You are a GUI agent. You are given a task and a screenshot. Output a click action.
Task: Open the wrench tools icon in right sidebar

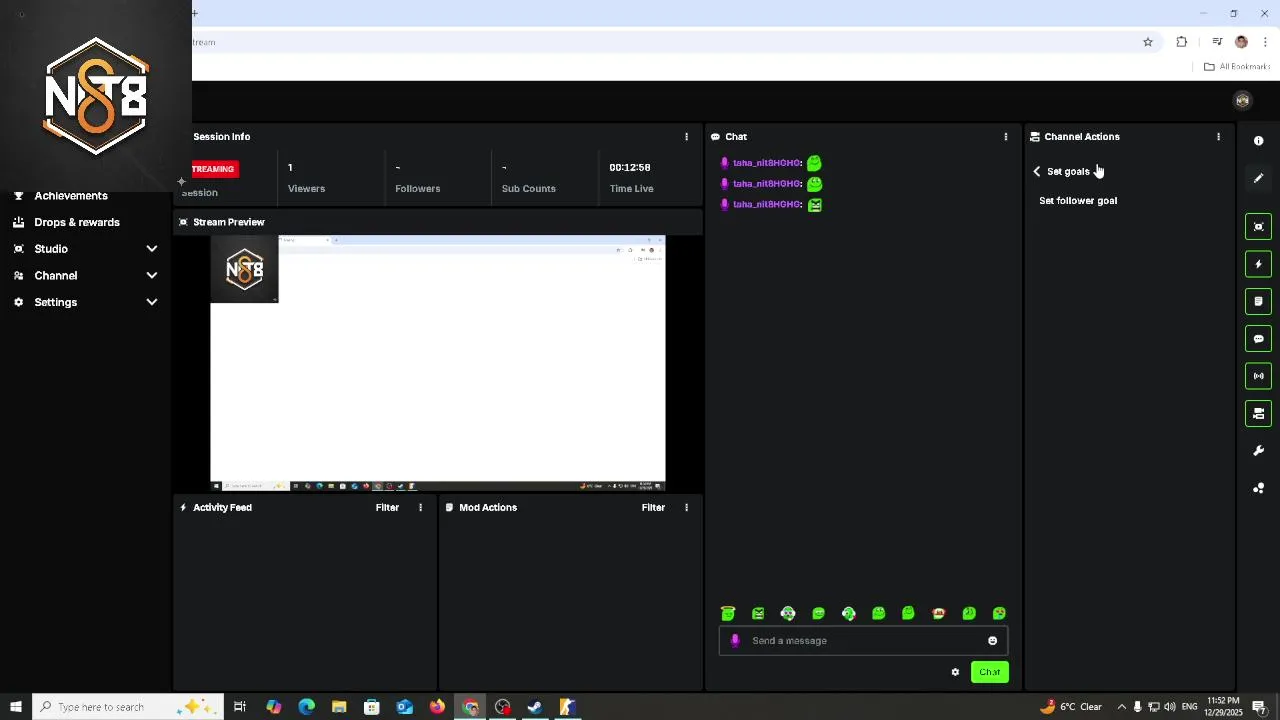(1259, 451)
